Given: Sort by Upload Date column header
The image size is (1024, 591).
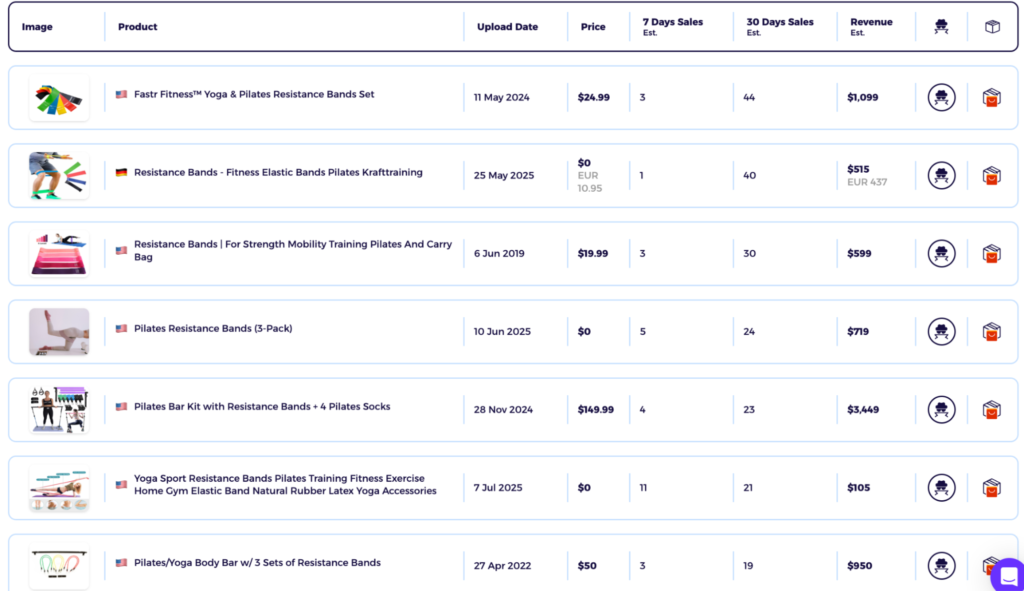Looking at the screenshot, I should [507, 27].
